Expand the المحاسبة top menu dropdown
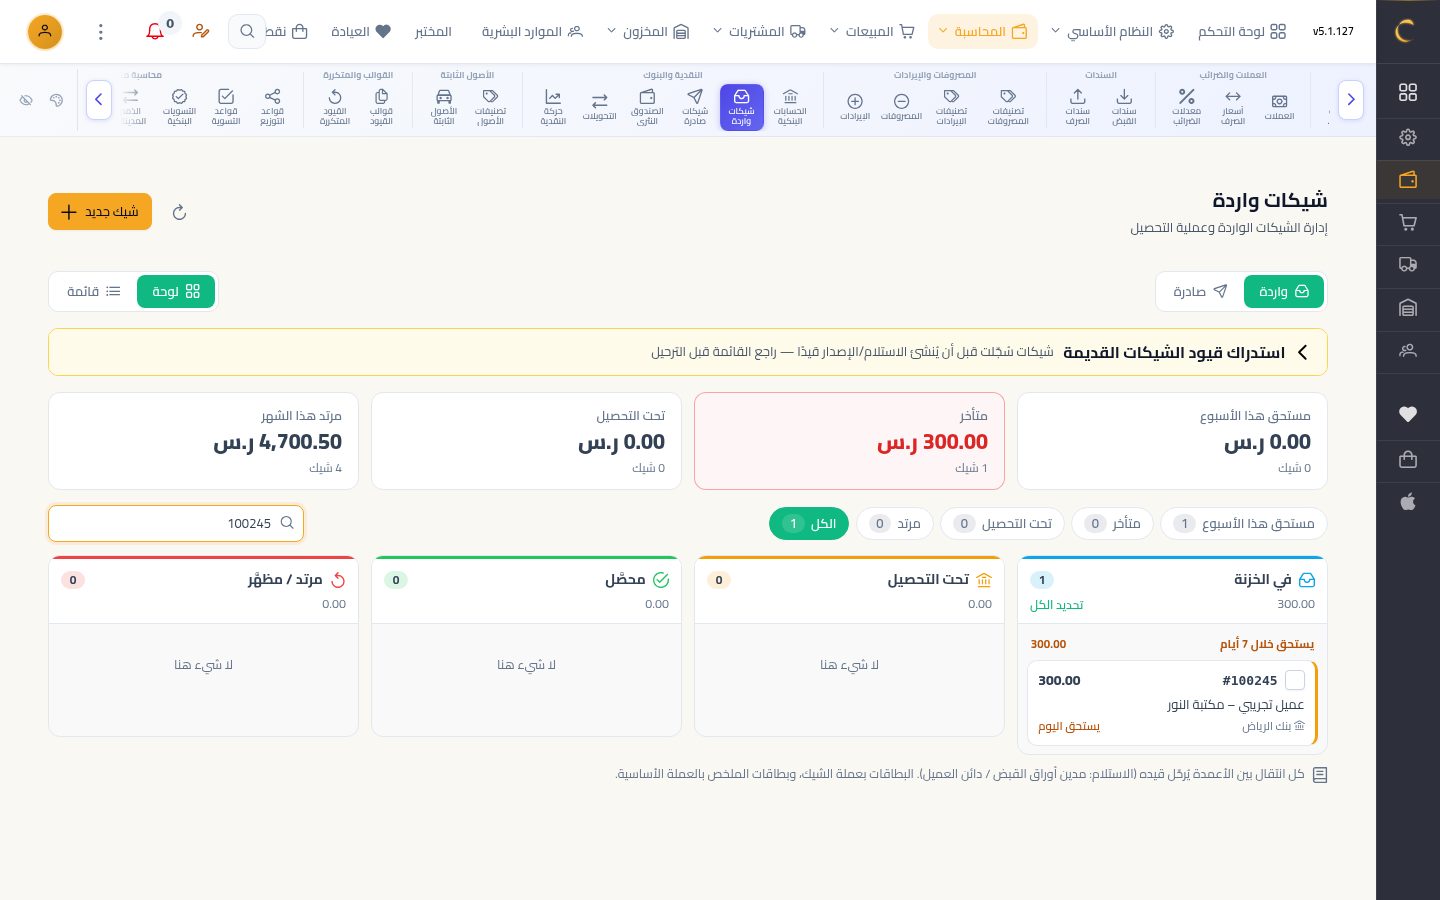 click(x=983, y=32)
